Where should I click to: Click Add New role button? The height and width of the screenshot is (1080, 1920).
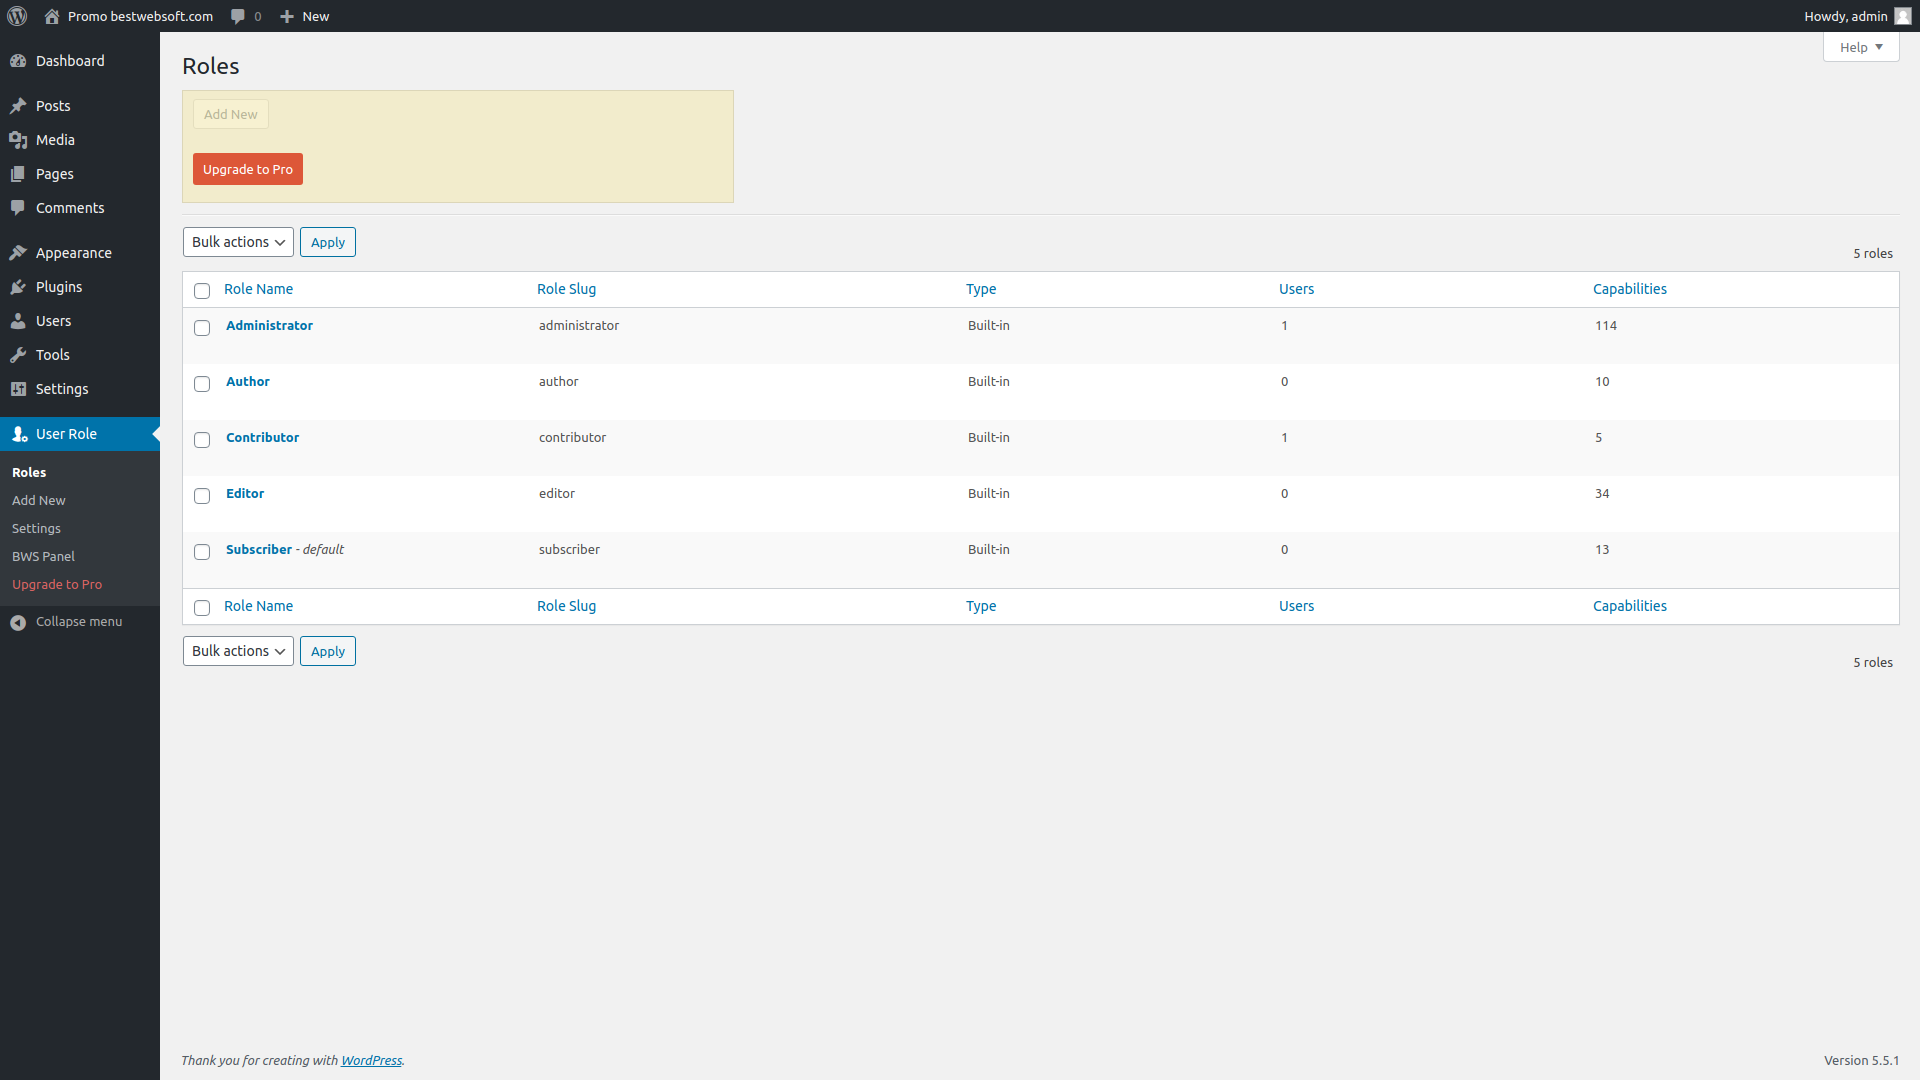[x=231, y=113]
